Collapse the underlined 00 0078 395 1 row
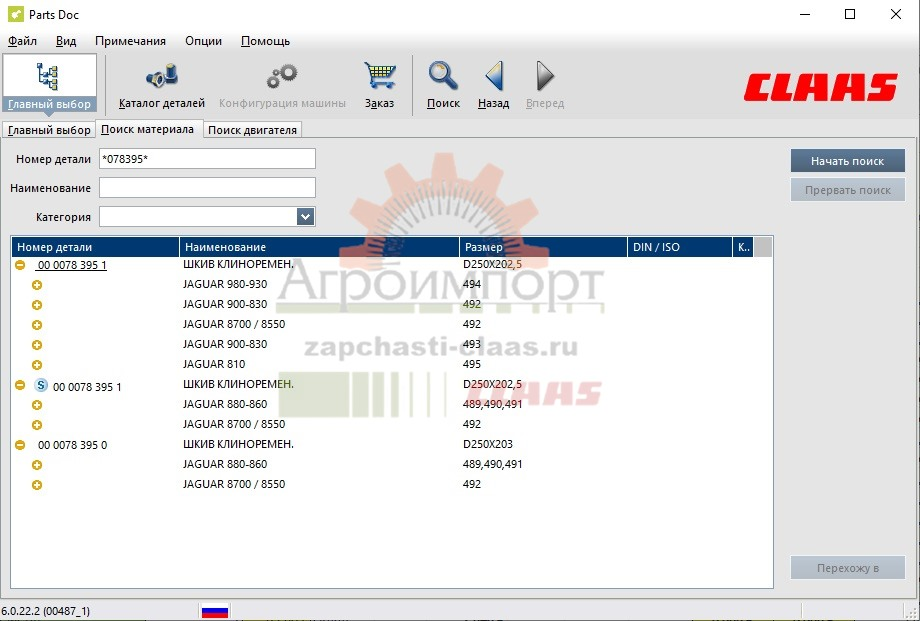 (x=20, y=265)
